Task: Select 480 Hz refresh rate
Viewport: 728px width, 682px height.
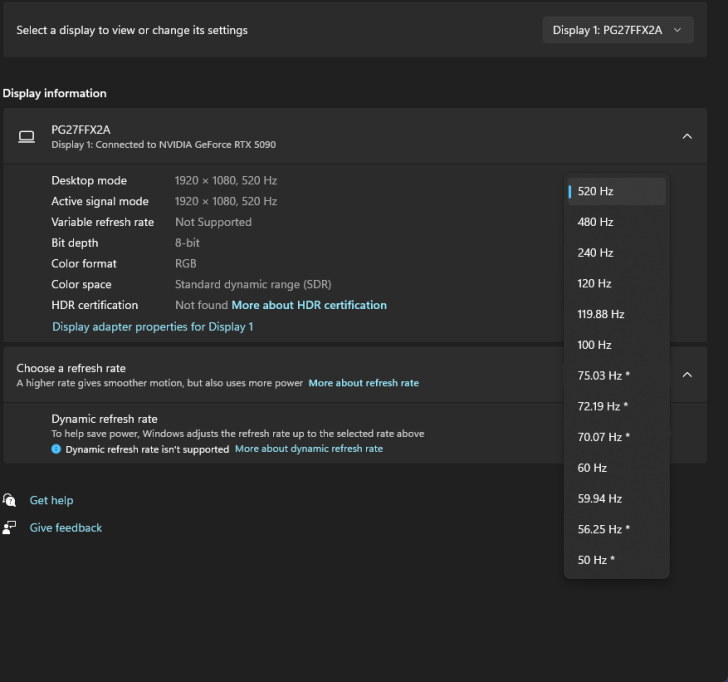Action: (617, 222)
